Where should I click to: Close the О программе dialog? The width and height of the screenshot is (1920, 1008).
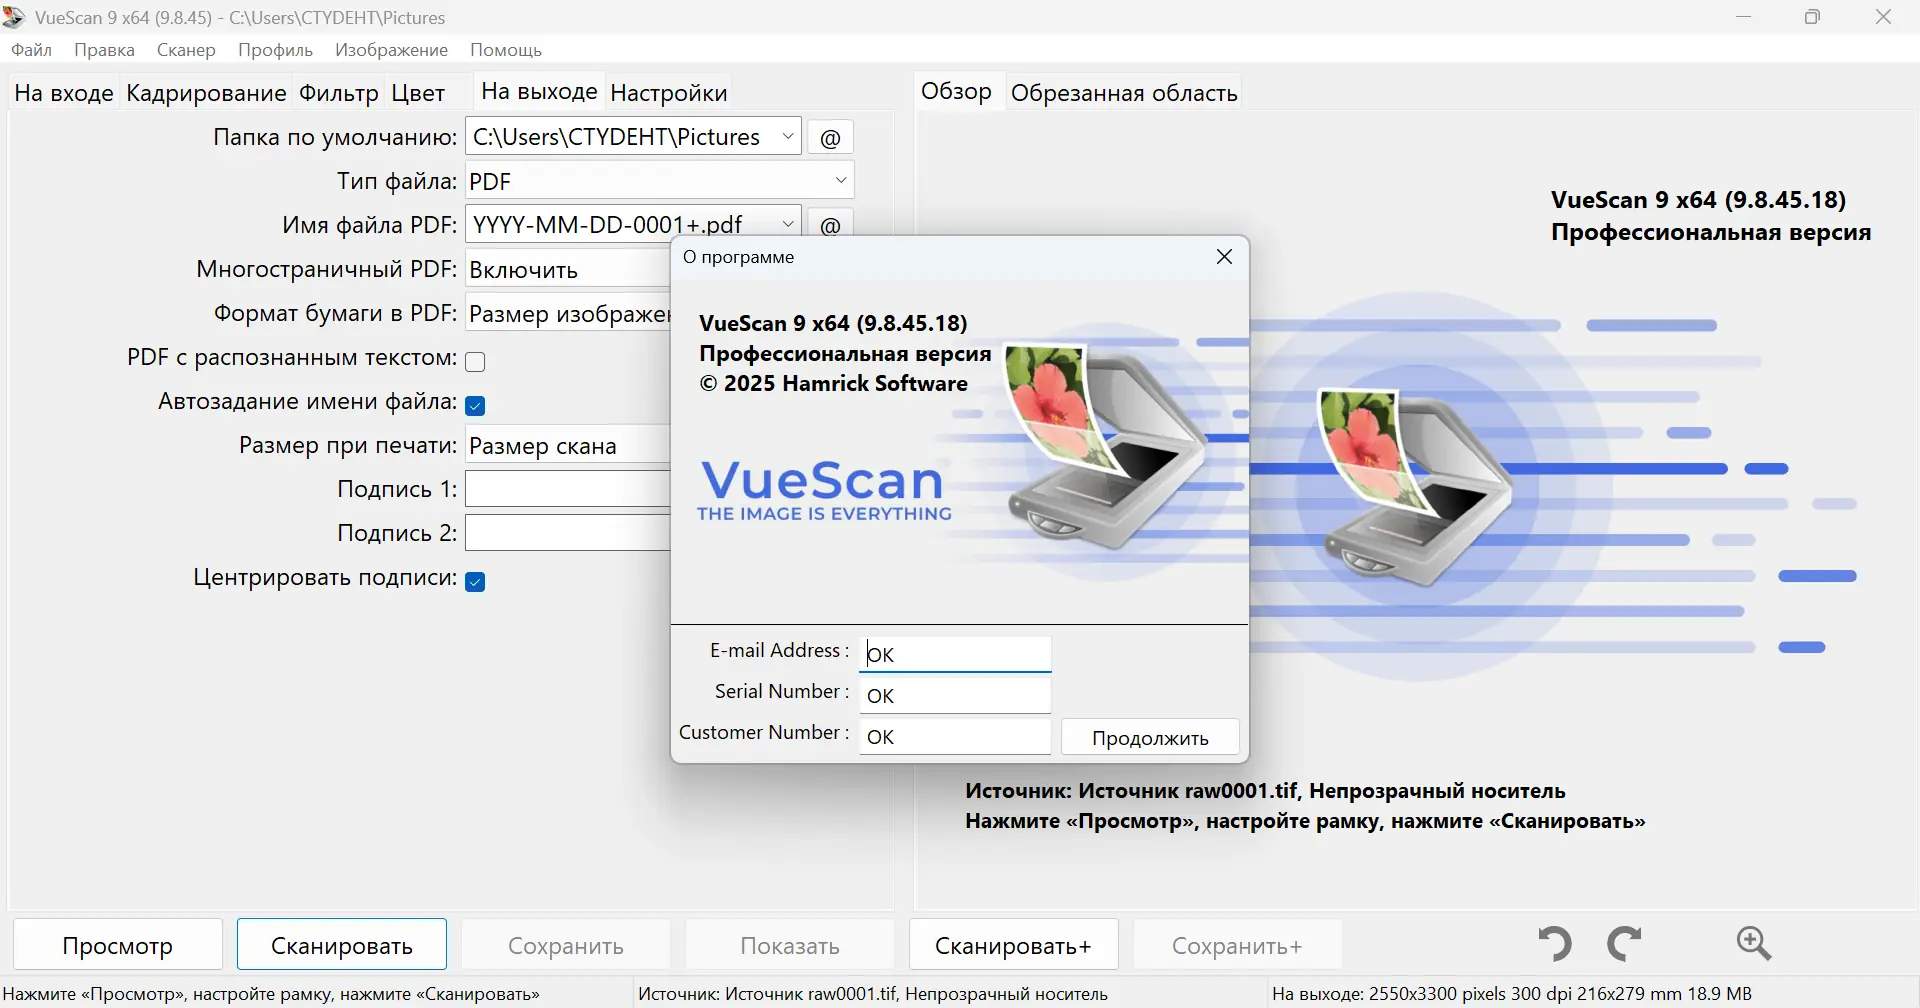(1224, 257)
